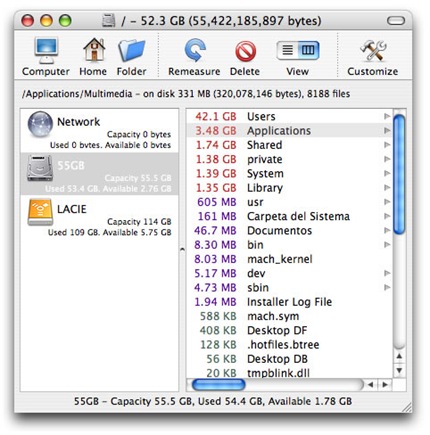Select the 55GB hard disk icon
430x435 pixels.
[x=40, y=168]
